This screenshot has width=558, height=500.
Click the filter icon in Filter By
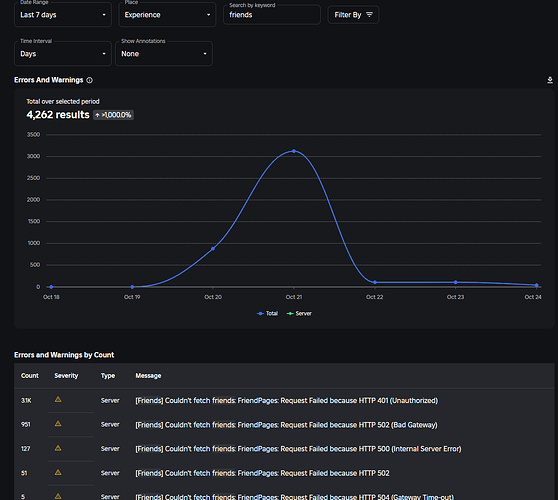369,15
